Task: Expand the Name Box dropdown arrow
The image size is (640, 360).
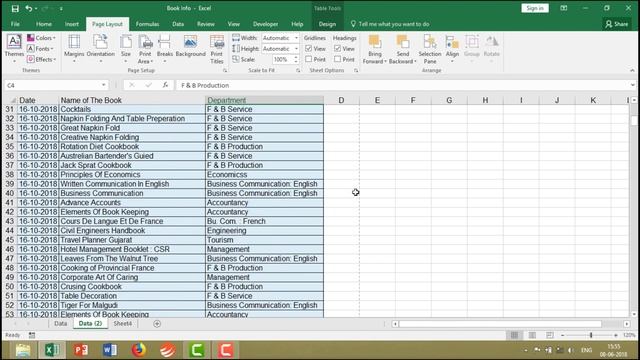Action: [104, 85]
